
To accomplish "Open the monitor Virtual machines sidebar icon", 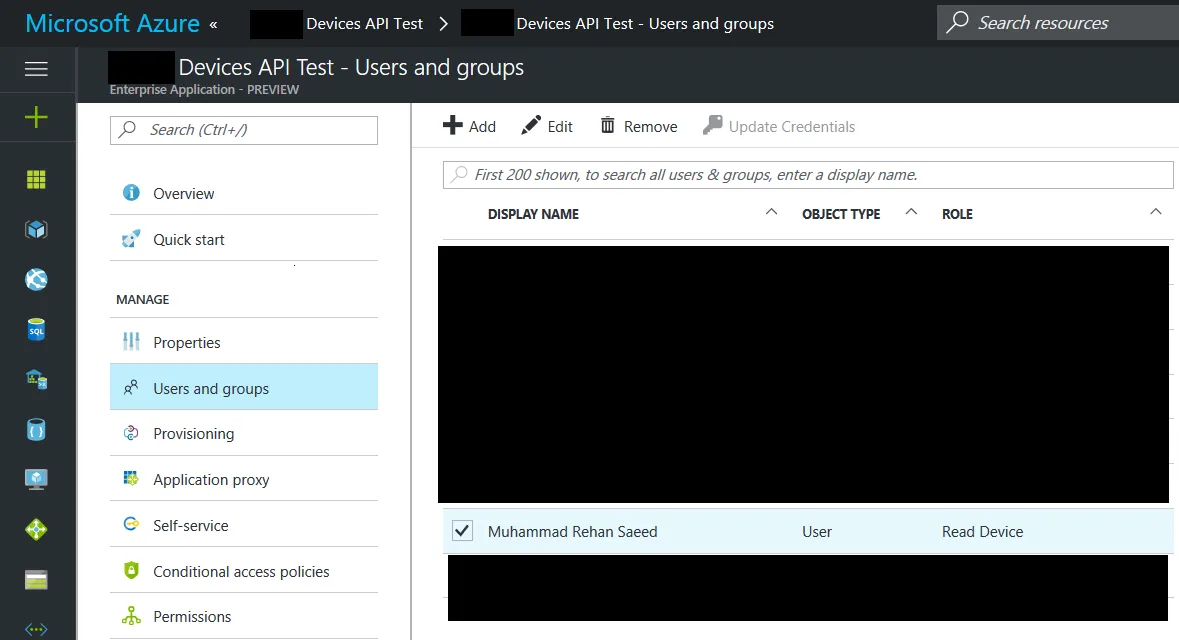I will point(36,479).
